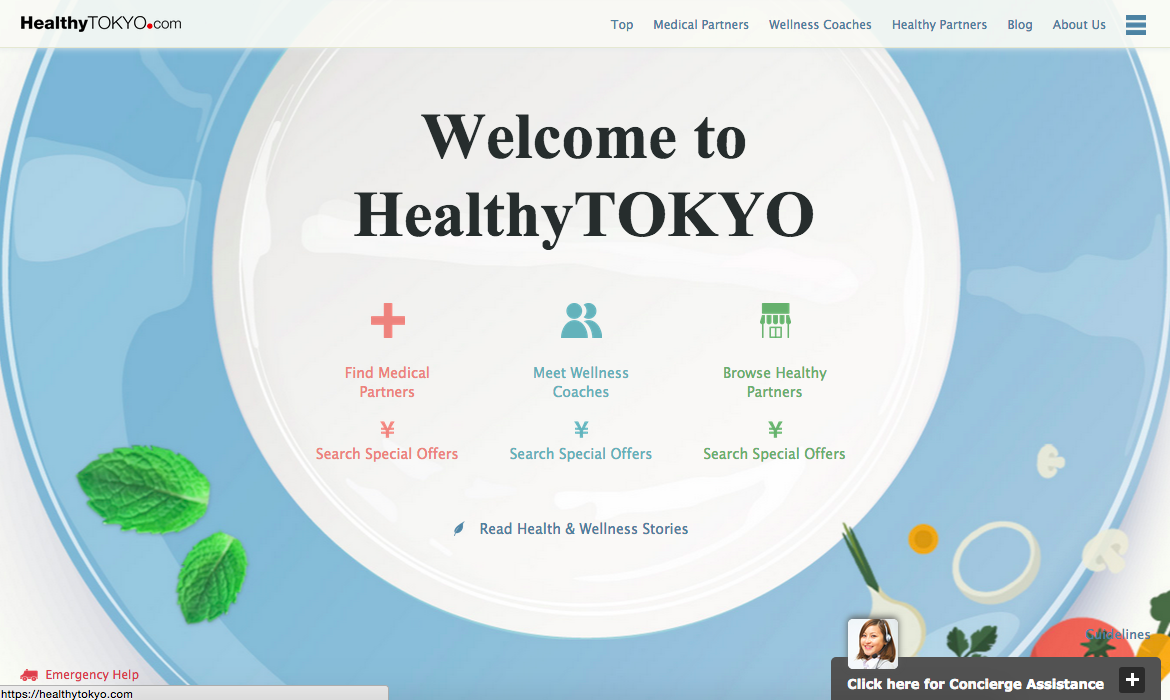Click the HealthyTOKYO.com logo
The width and height of the screenshot is (1170, 700).
pos(101,23)
